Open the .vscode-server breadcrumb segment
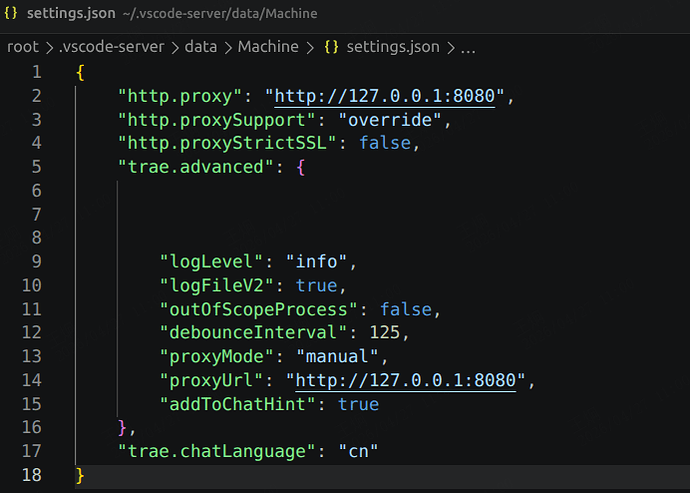Screen dimensions: 690x493 (112, 47)
